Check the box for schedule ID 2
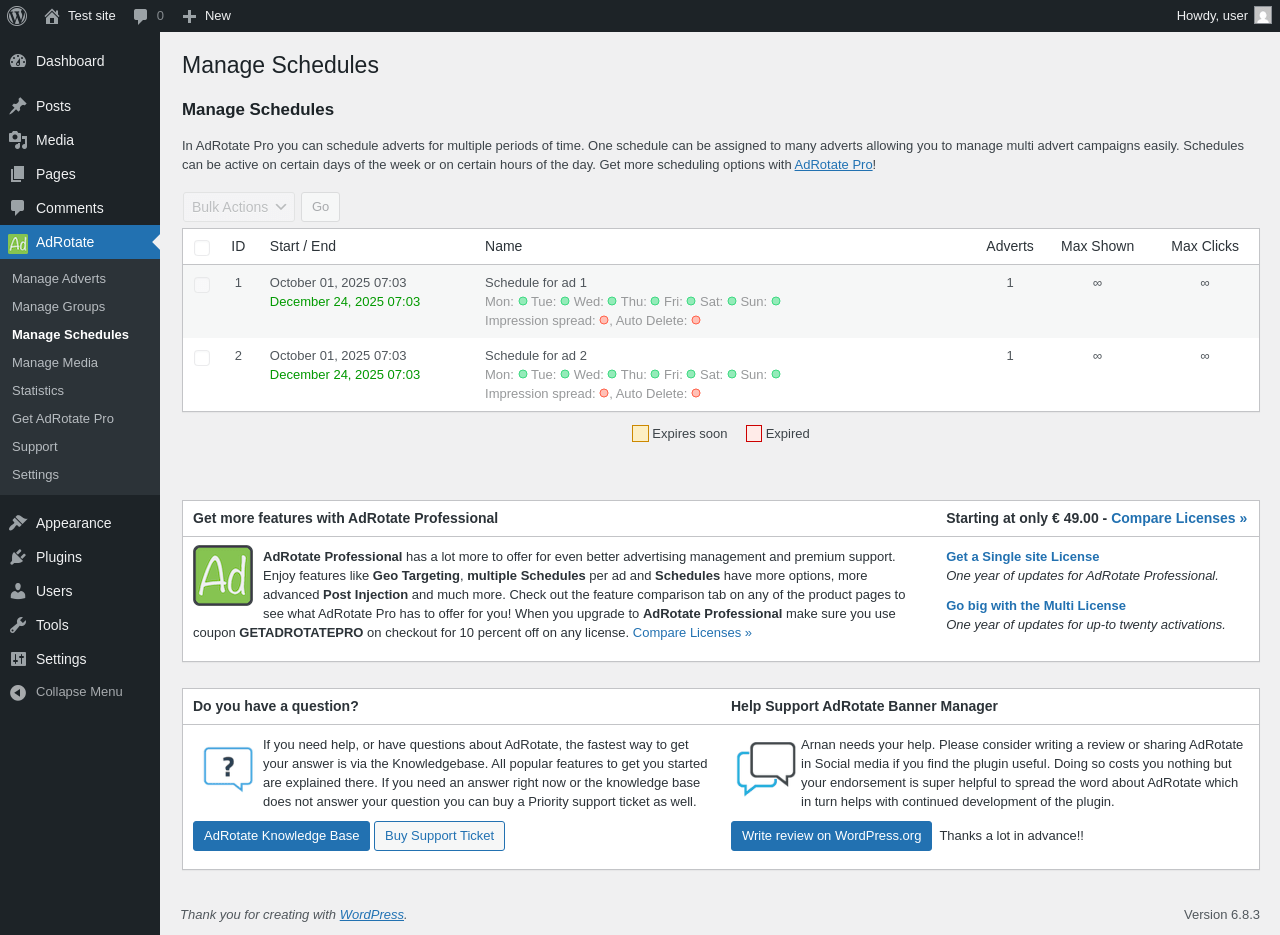Image resolution: width=1280 pixels, height=935 pixels. click(x=202, y=357)
